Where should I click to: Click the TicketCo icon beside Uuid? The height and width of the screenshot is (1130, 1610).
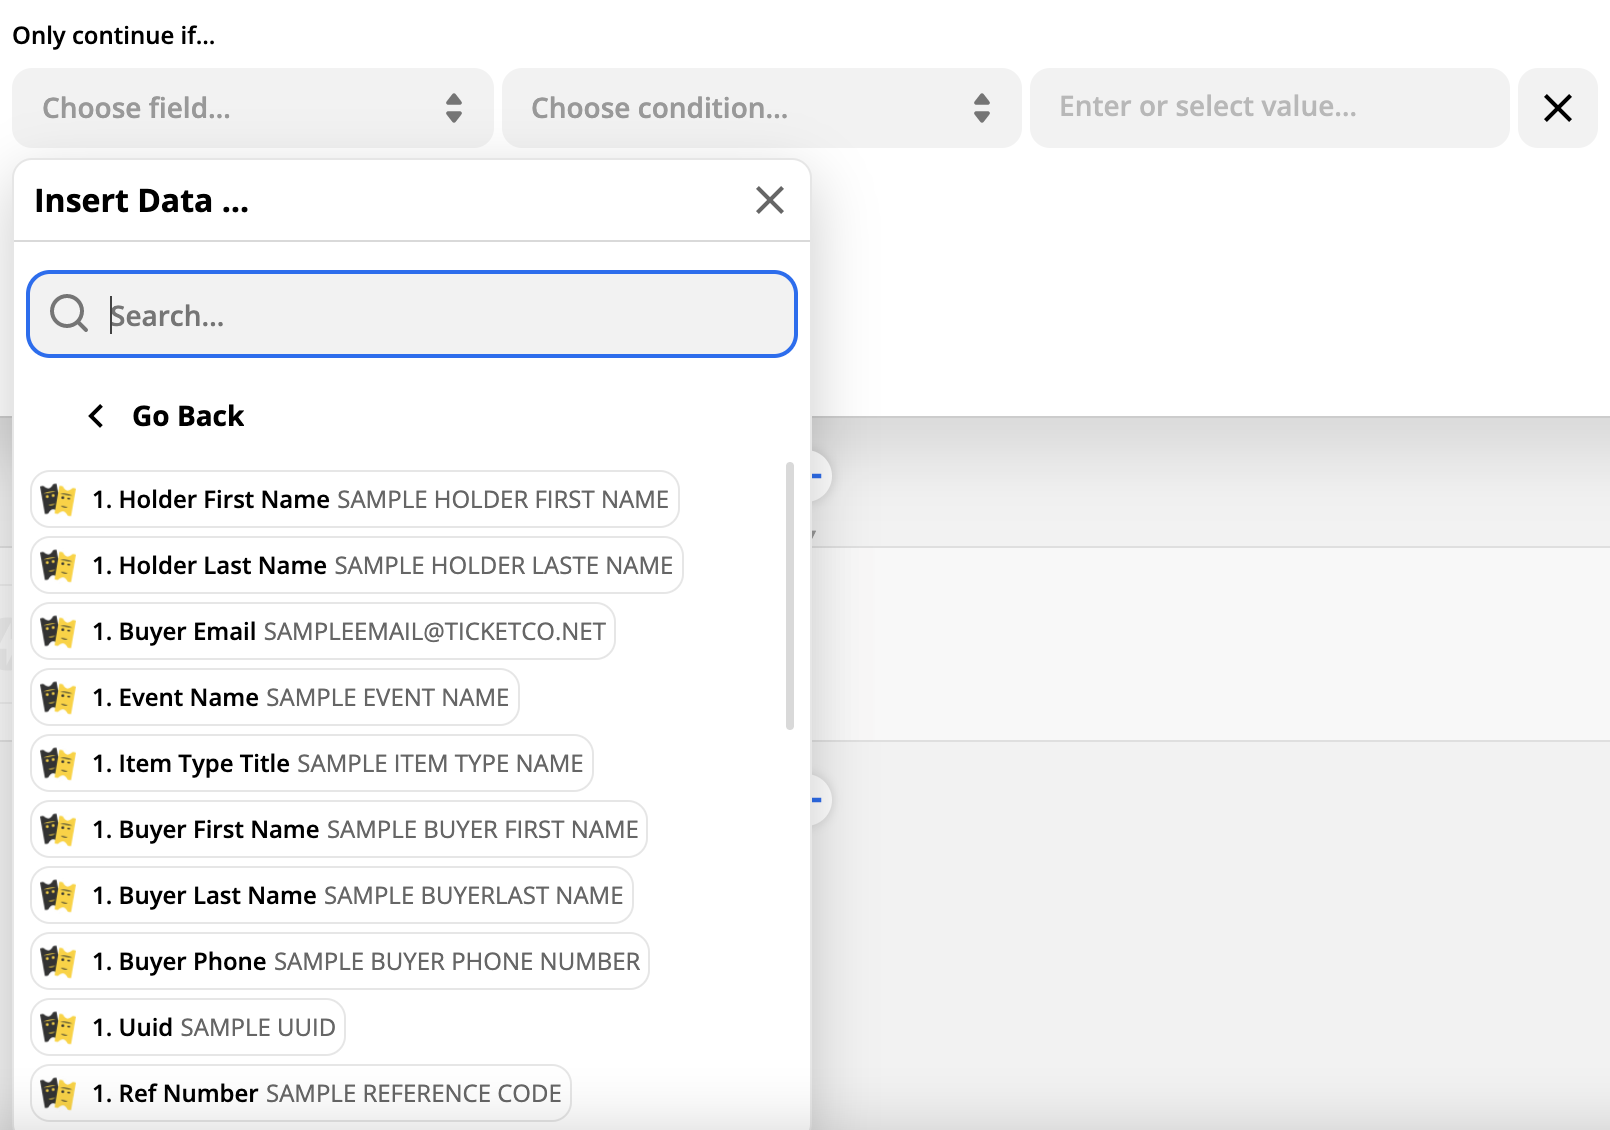[x=58, y=1027]
